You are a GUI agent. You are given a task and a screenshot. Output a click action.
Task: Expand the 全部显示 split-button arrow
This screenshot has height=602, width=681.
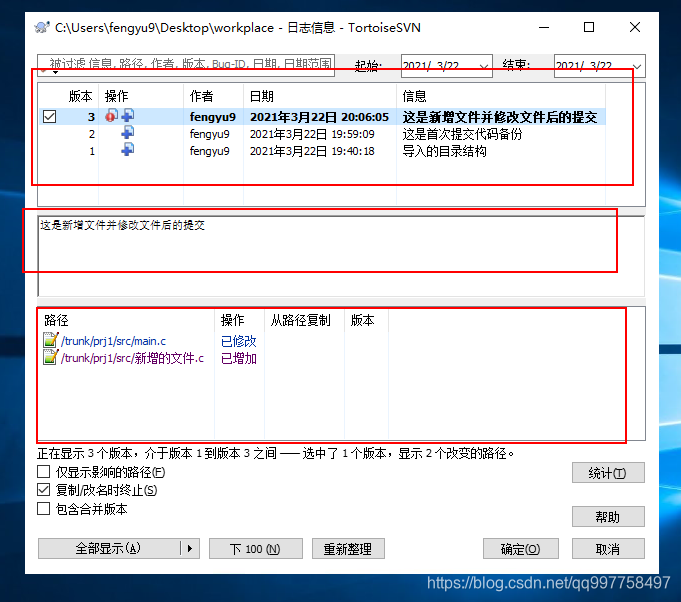coord(190,549)
